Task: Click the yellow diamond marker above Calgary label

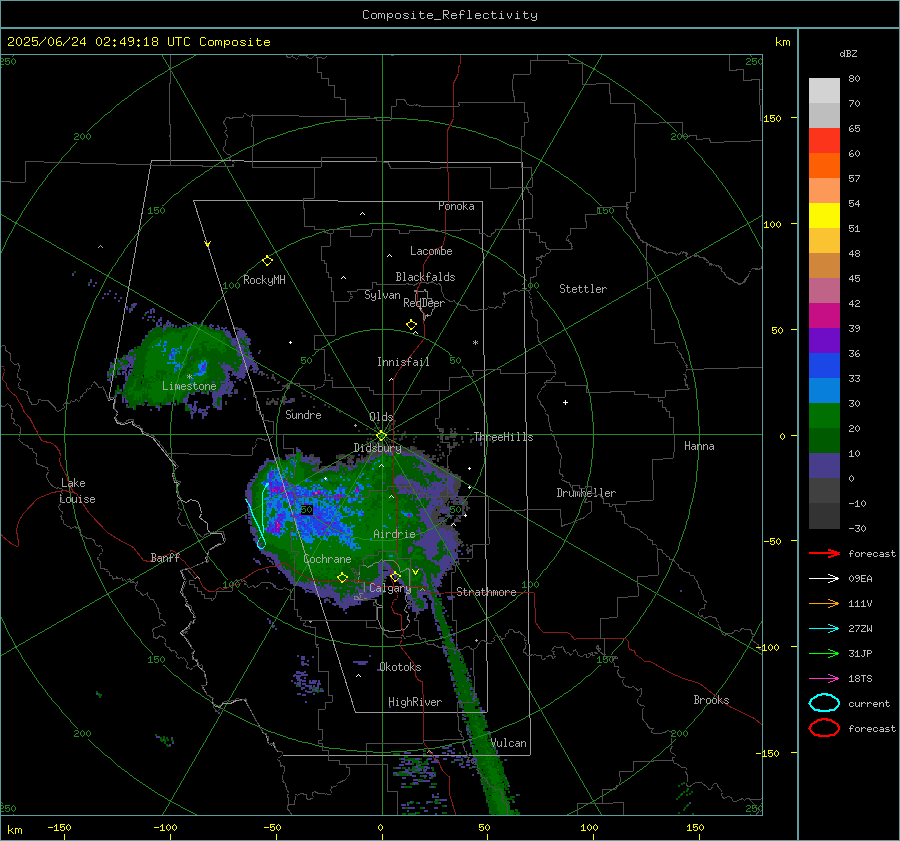Action: coord(395,576)
